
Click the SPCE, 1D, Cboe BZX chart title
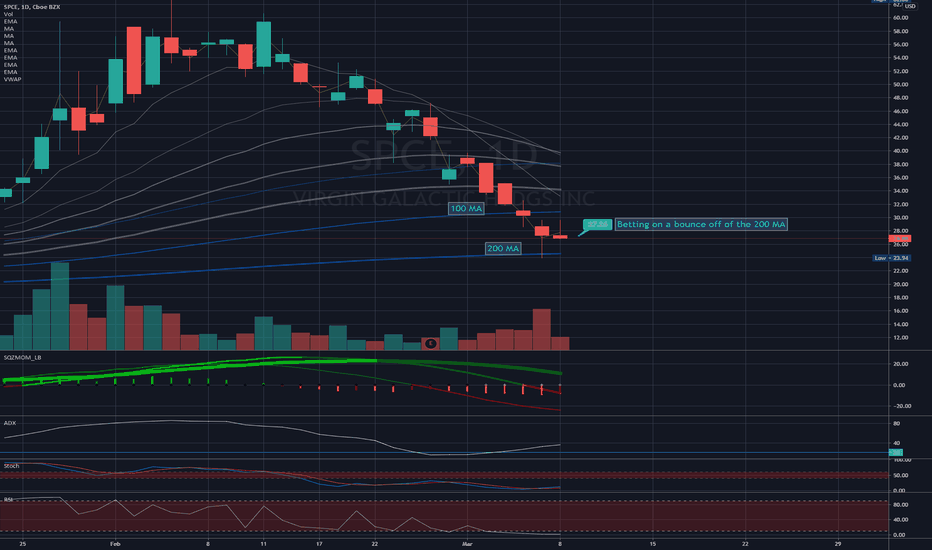tap(32, 7)
